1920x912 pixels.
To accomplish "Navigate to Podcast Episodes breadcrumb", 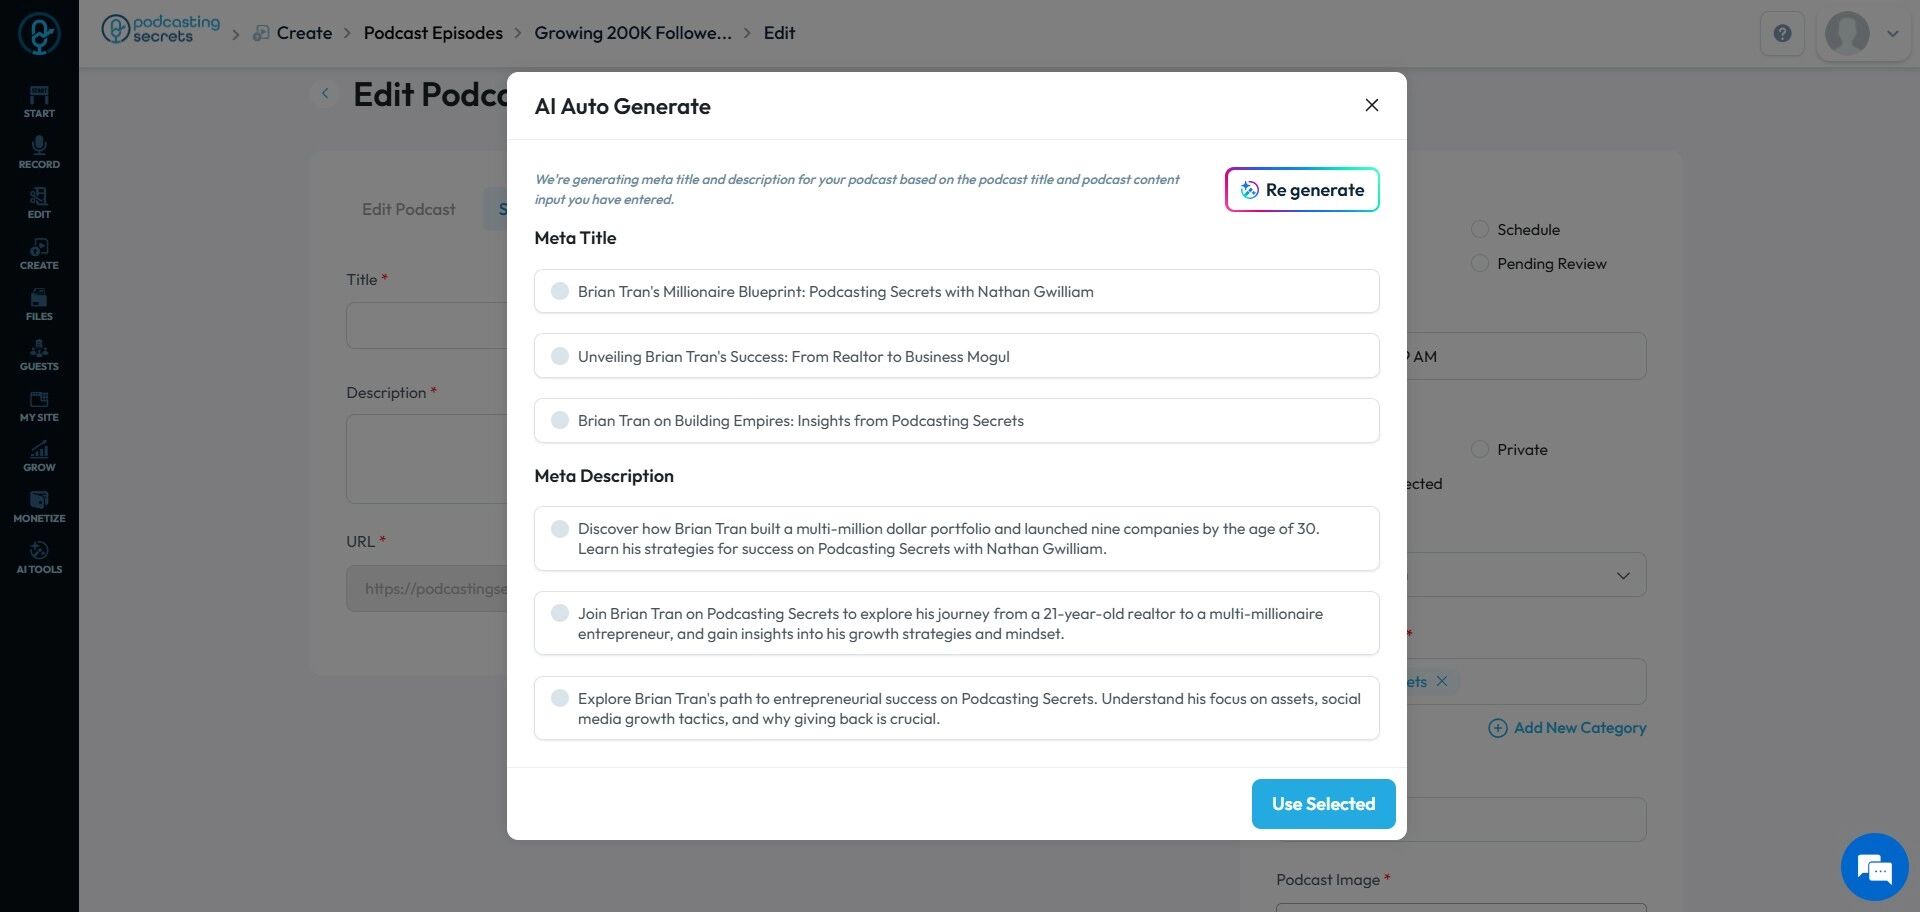I will (x=433, y=33).
